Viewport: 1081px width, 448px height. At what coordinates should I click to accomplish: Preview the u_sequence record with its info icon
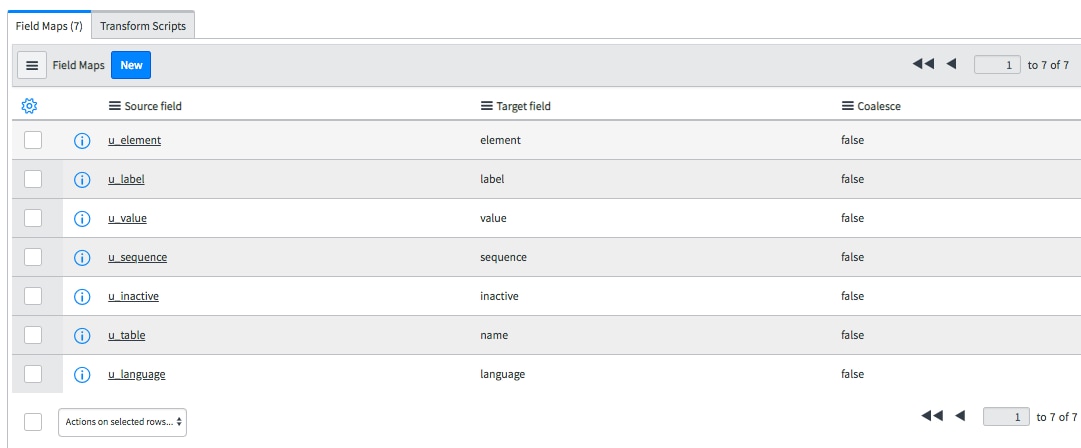pos(82,258)
